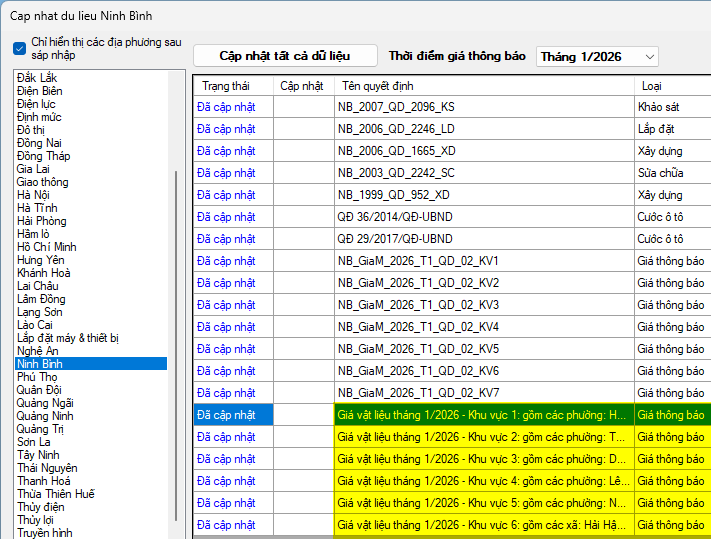Select the yellow 'Khu vực 3' material price row
This screenshot has width=711, height=539.
click(482, 459)
